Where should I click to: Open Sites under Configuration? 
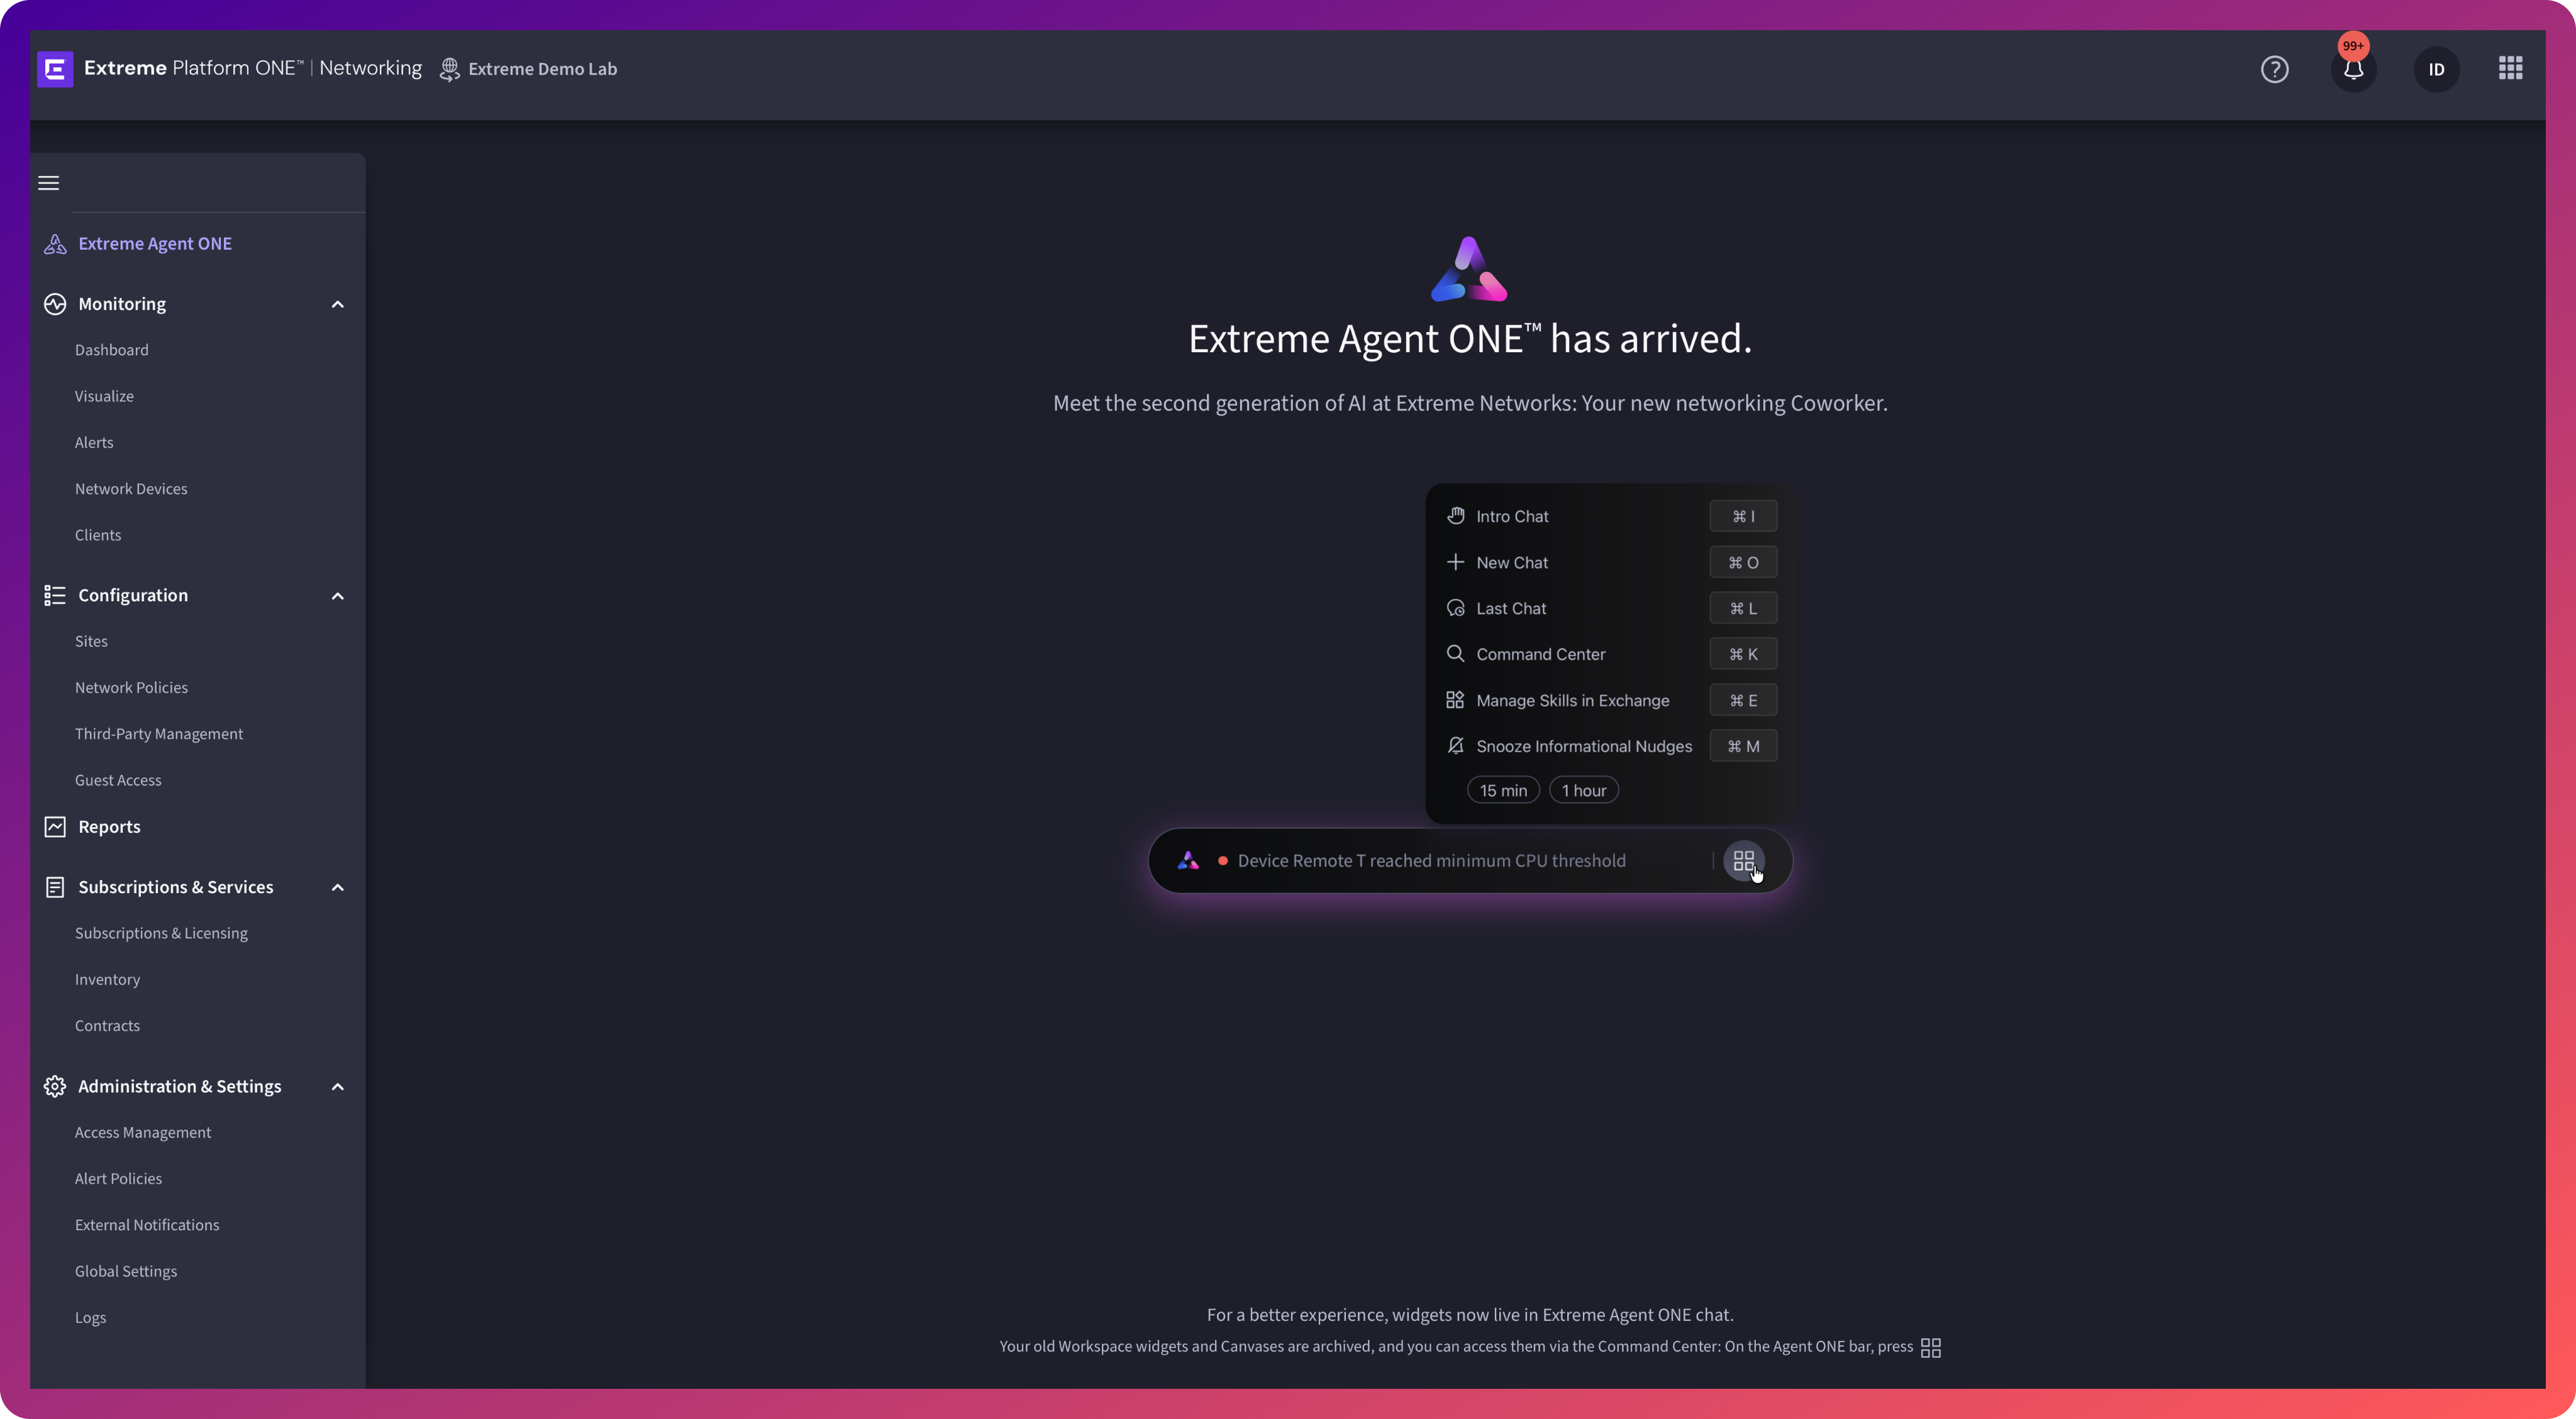[x=91, y=641]
